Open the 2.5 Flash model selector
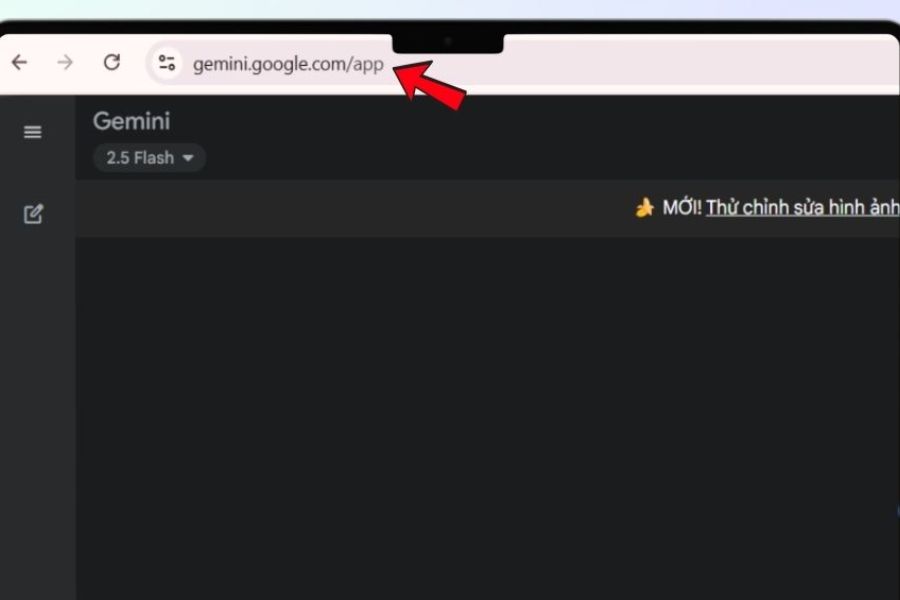The height and width of the screenshot is (600, 900). coord(149,158)
